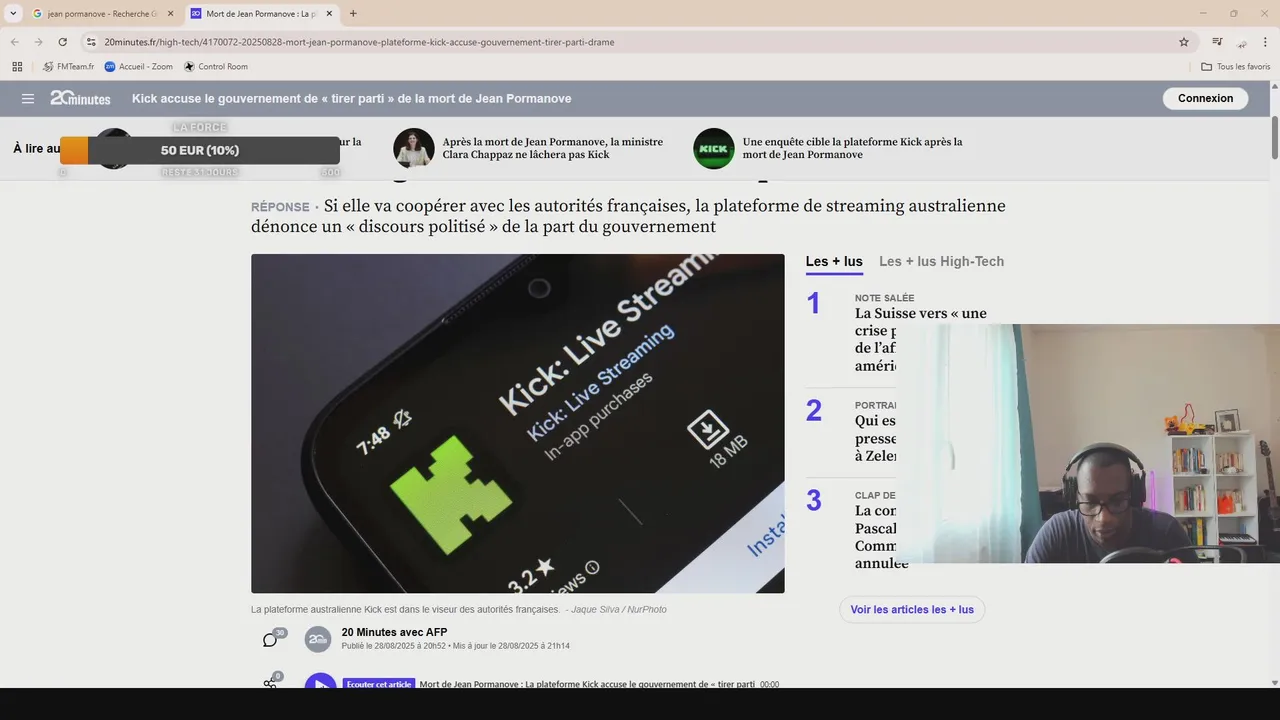Open the 20 Minutes avec AFP author link
This screenshot has width=1280, height=720.
pyautogui.click(x=394, y=632)
